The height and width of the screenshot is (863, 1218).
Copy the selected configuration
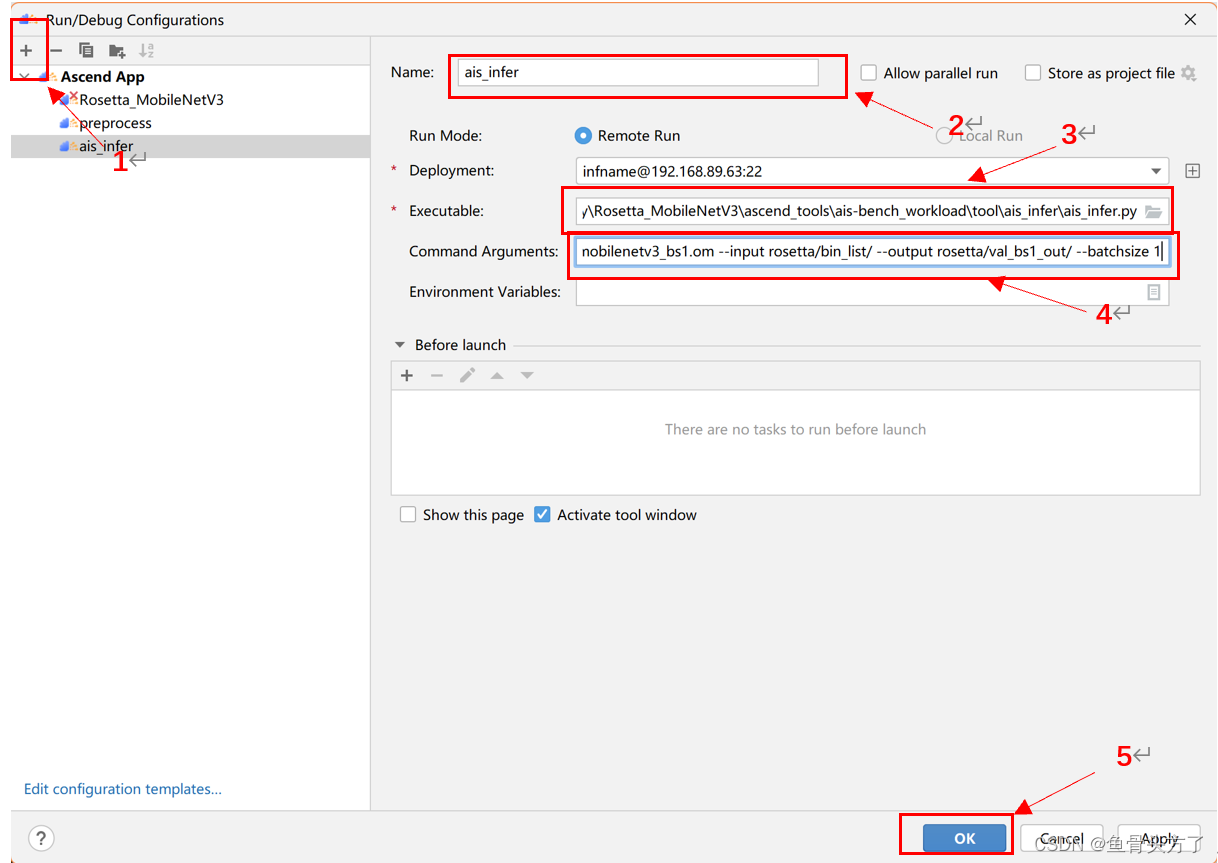coord(85,50)
